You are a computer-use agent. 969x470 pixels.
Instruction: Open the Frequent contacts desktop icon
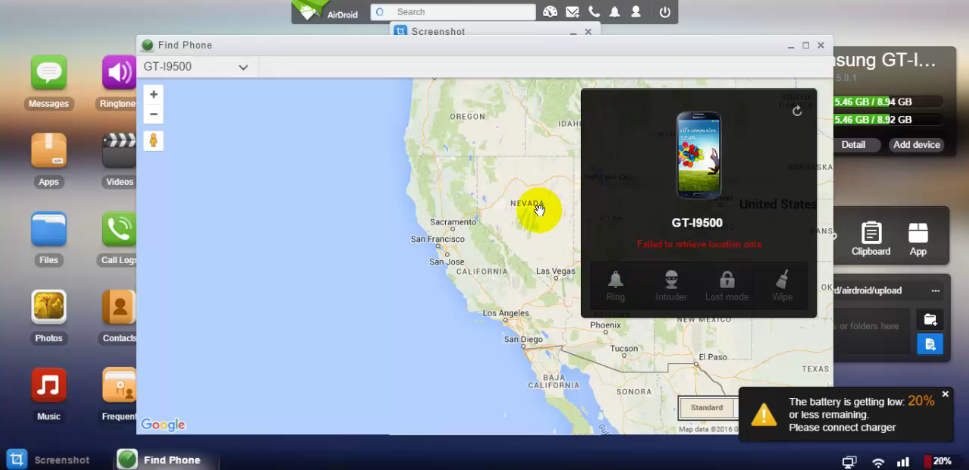tap(119, 385)
